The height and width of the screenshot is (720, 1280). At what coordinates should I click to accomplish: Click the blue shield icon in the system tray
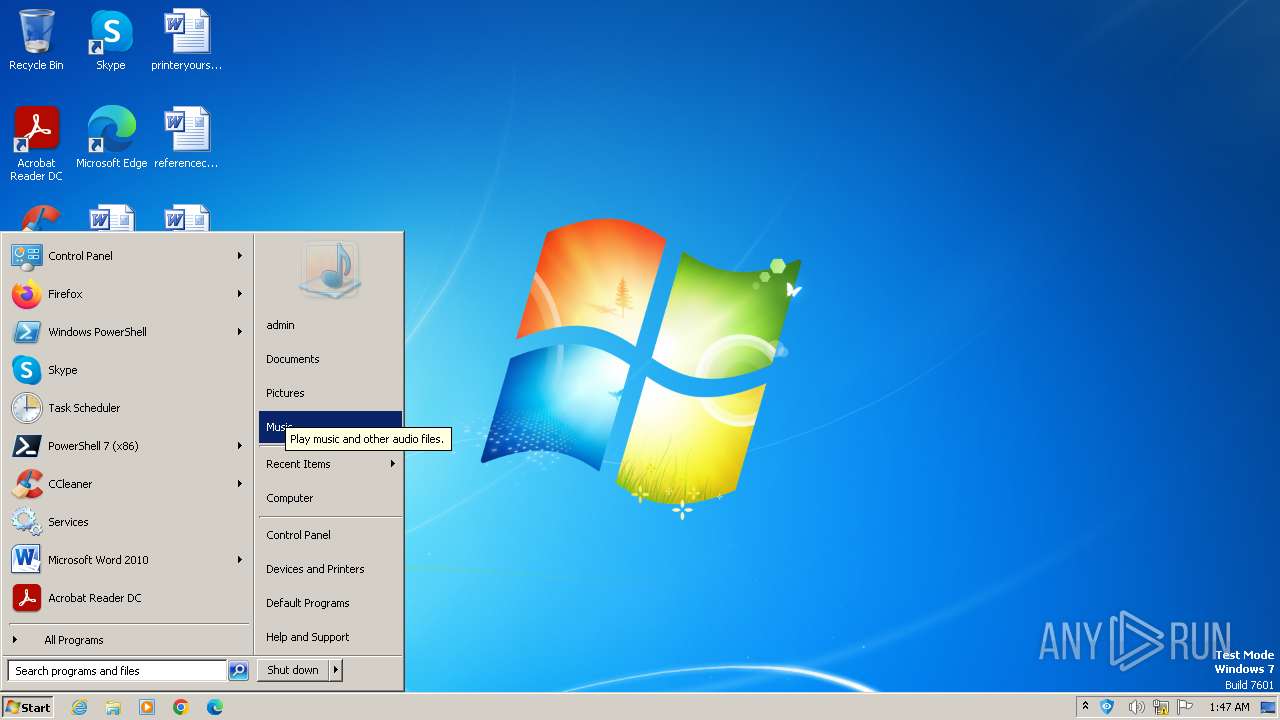pyautogui.click(x=1107, y=707)
